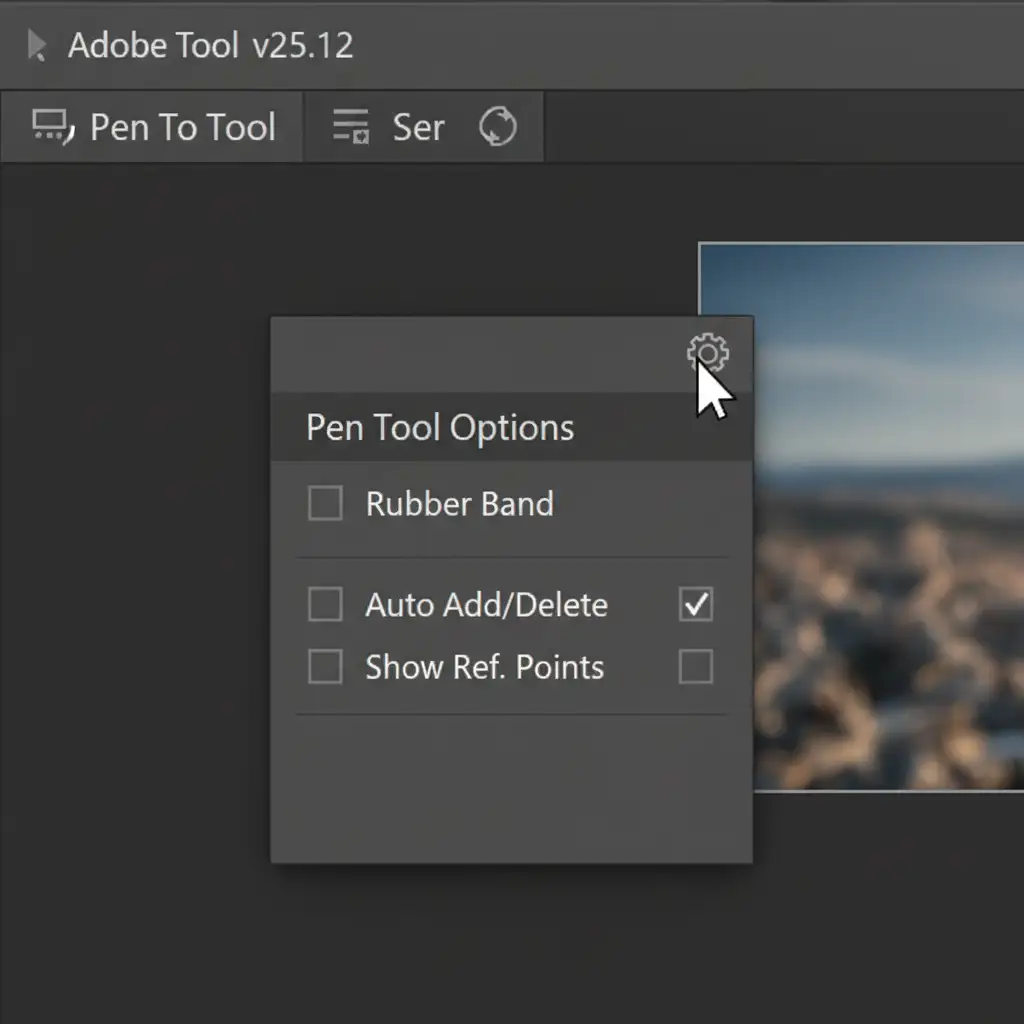The image size is (1024, 1024).
Task: Click the Adobe Tool v25.12 title text
Action: pyautogui.click(x=210, y=46)
